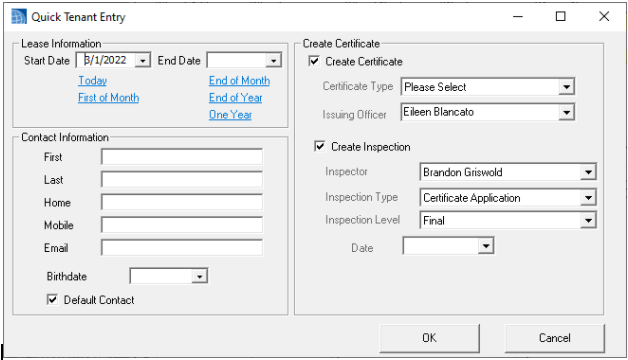
Task: Open the Start Date calendar dropdown
Action: tap(143, 60)
